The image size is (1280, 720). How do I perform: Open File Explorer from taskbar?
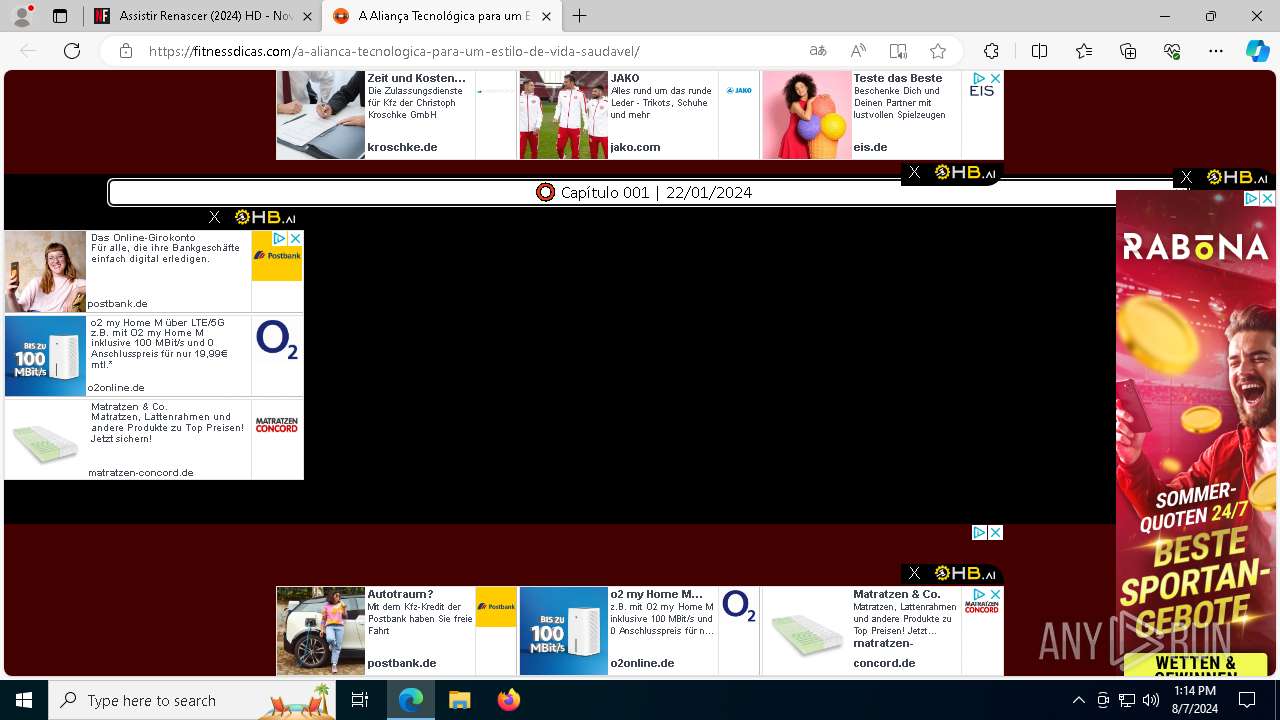tap(459, 700)
